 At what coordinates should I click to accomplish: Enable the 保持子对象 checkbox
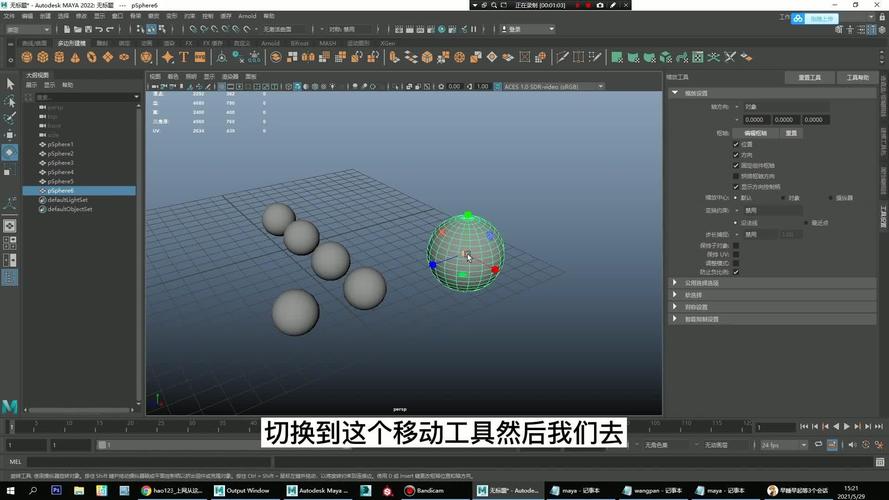[x=736, y=245]
